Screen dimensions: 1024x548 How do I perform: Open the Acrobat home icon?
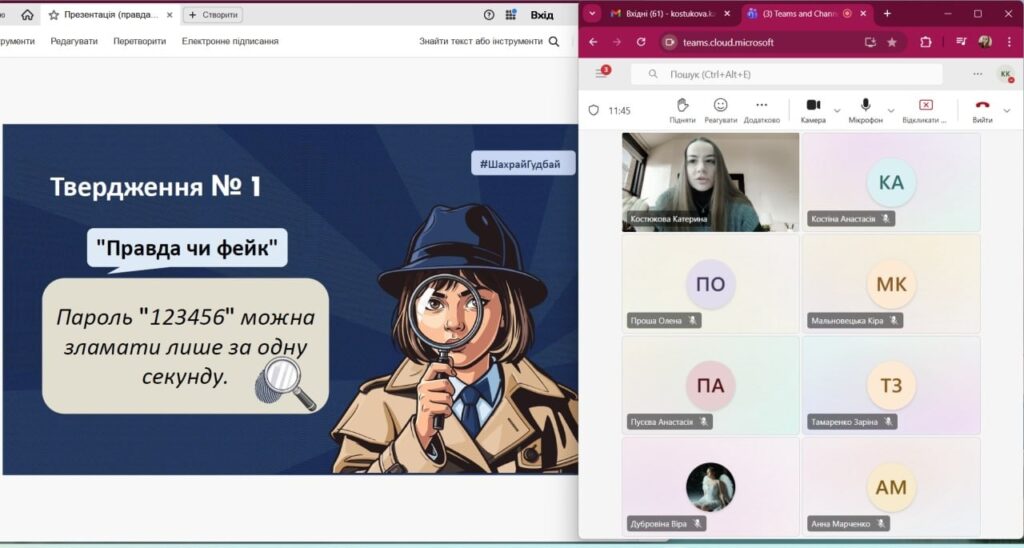pos(27,15)
